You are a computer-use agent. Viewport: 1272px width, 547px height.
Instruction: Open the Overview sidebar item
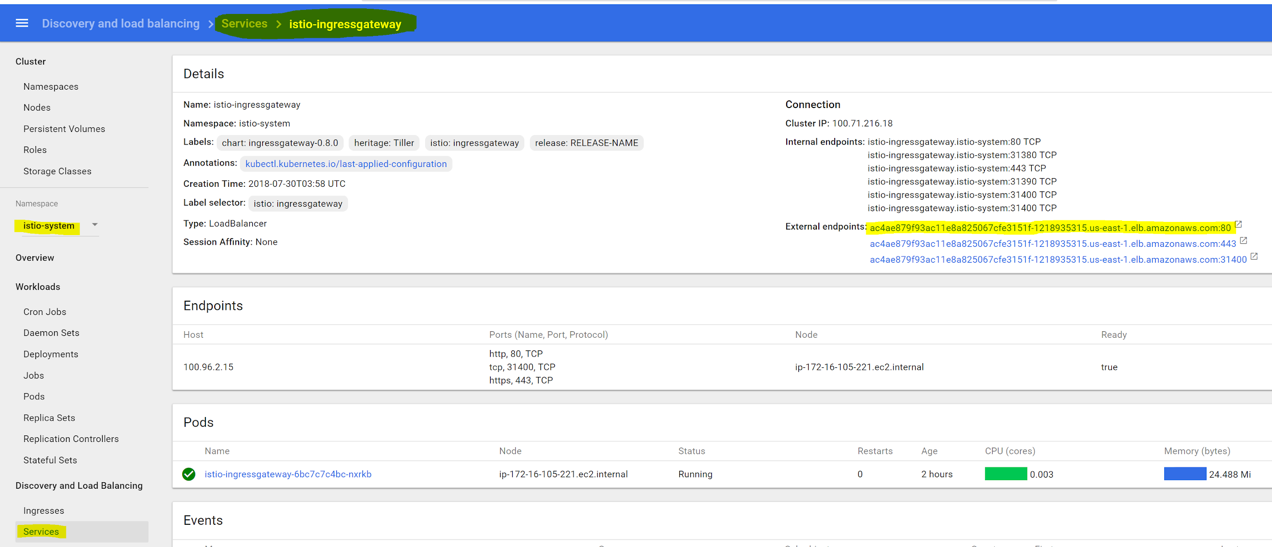pyautogui.click(x=35, y=258)
